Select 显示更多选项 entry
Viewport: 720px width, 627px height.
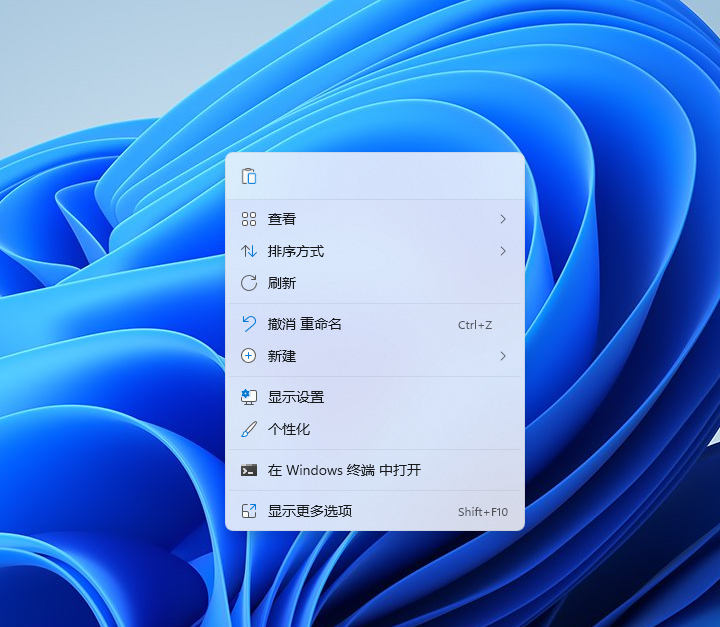(x=375, y=511)
